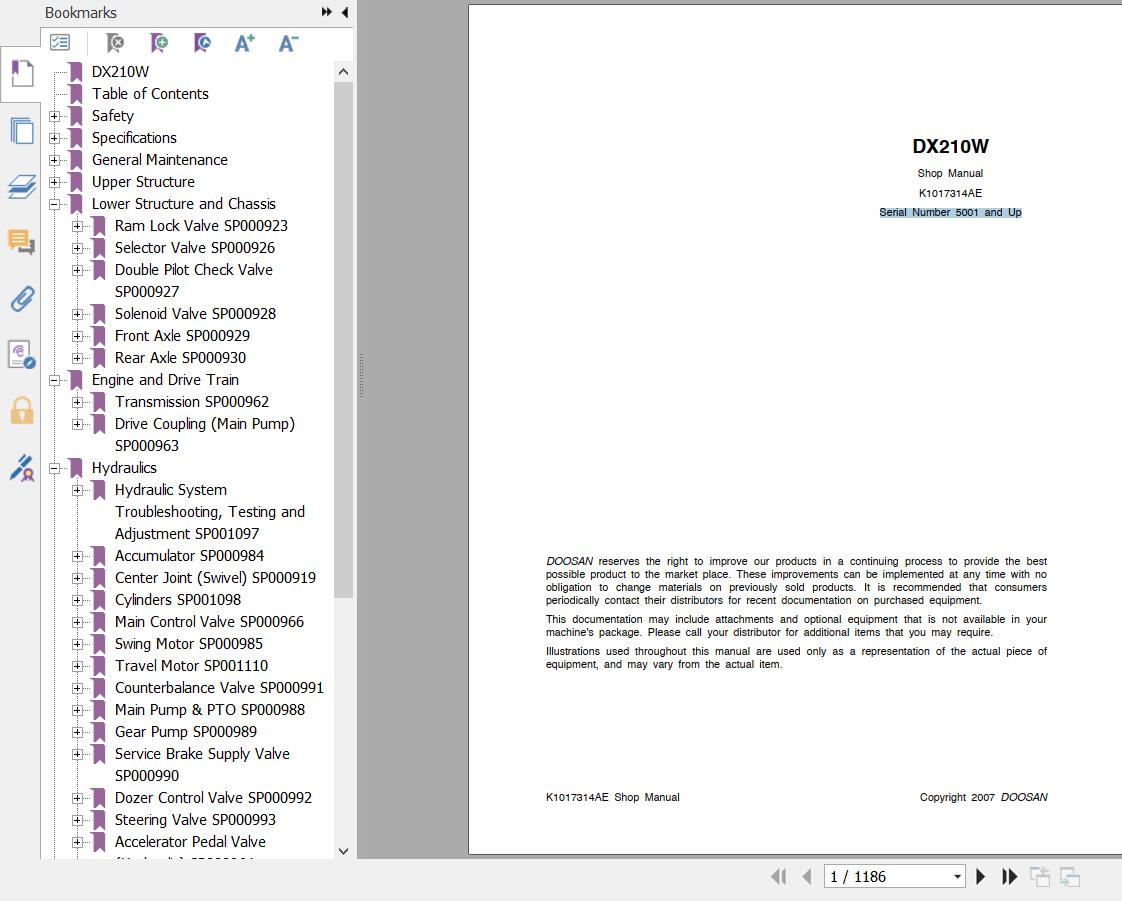
Task: Go to the next page
Action: click(981, 877)
